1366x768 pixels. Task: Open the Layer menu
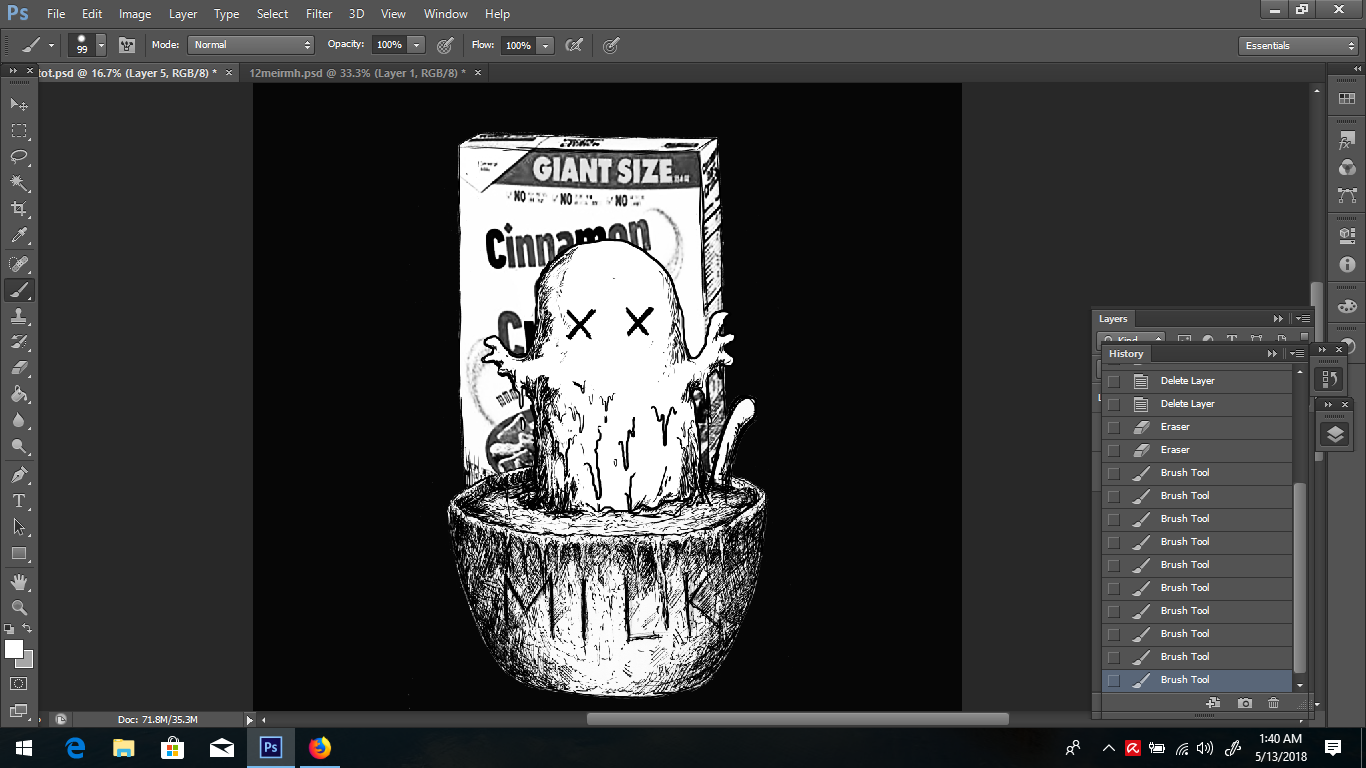183,14
